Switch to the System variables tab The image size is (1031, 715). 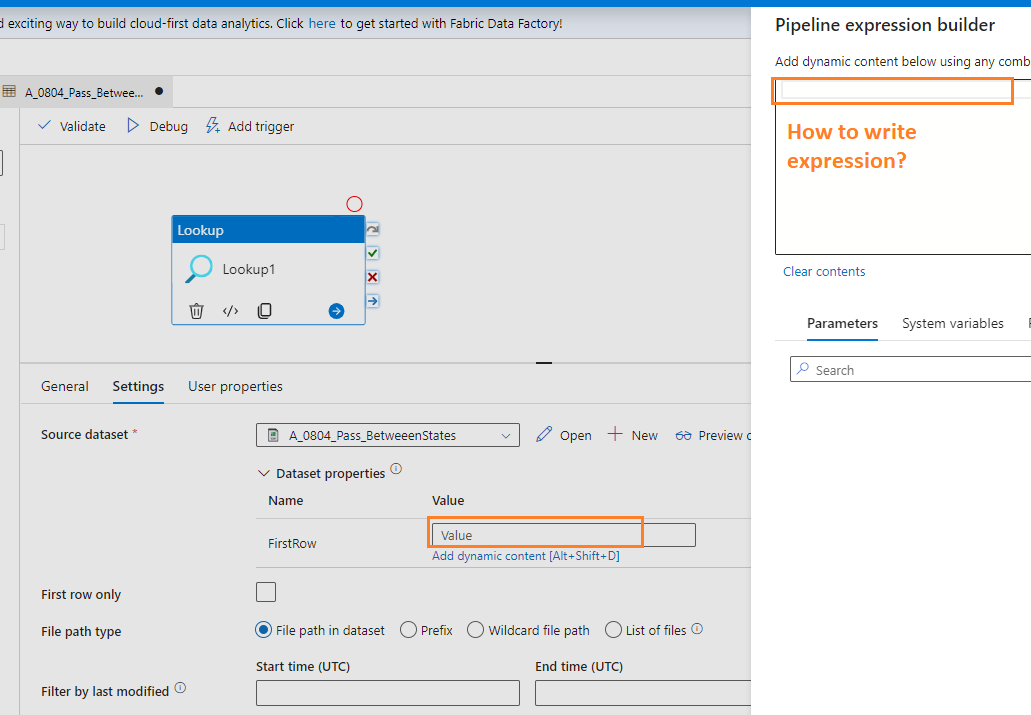(x=952, y=323)
